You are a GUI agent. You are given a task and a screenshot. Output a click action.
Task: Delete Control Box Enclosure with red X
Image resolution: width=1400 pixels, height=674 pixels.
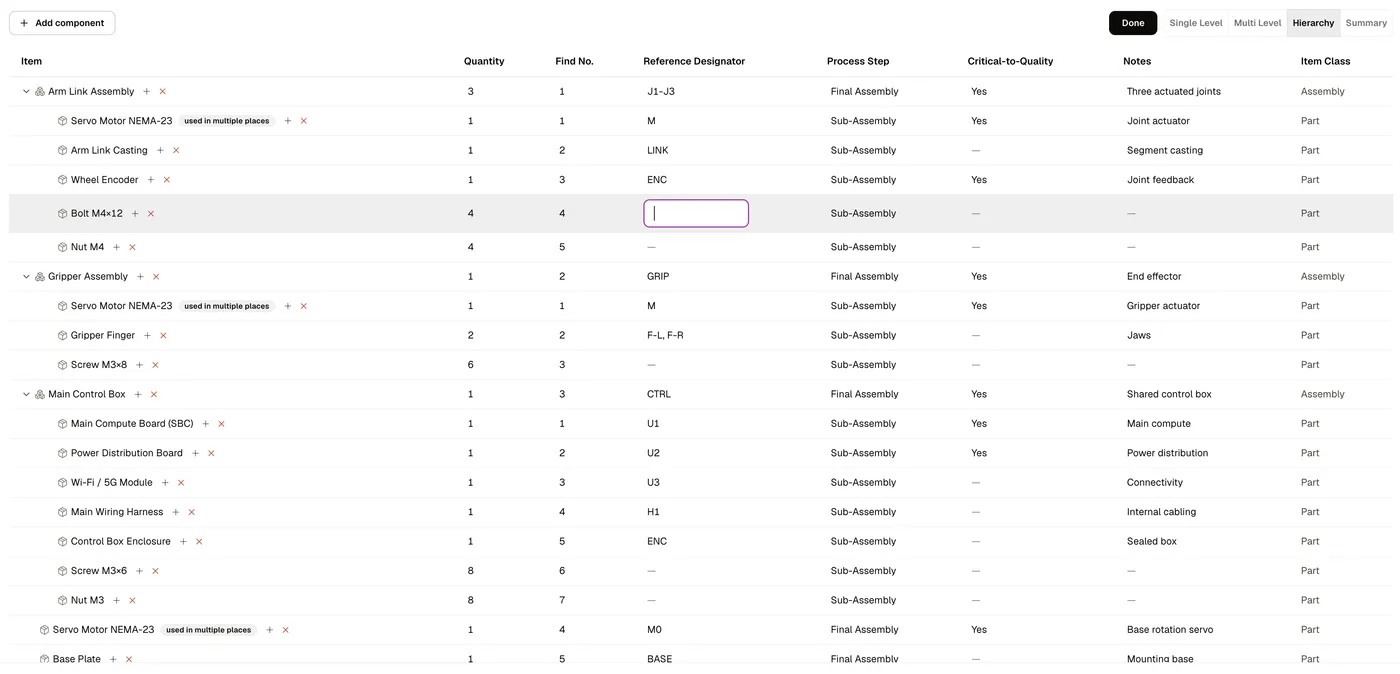tap(199, 541)
